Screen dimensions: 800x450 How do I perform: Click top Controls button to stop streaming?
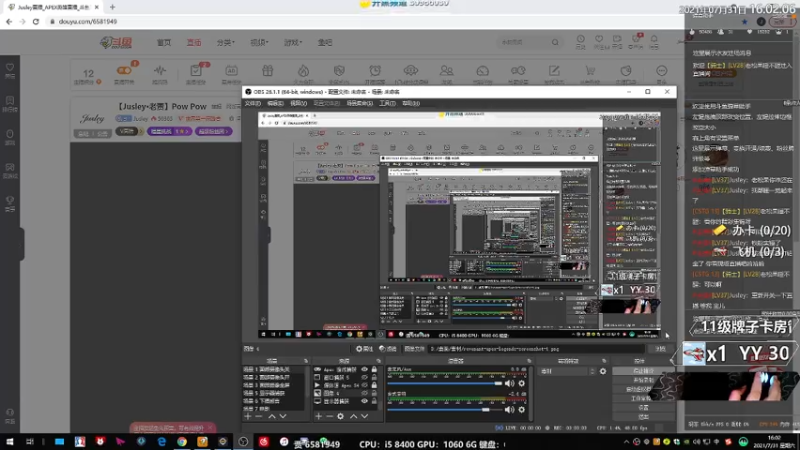point(643,371)
